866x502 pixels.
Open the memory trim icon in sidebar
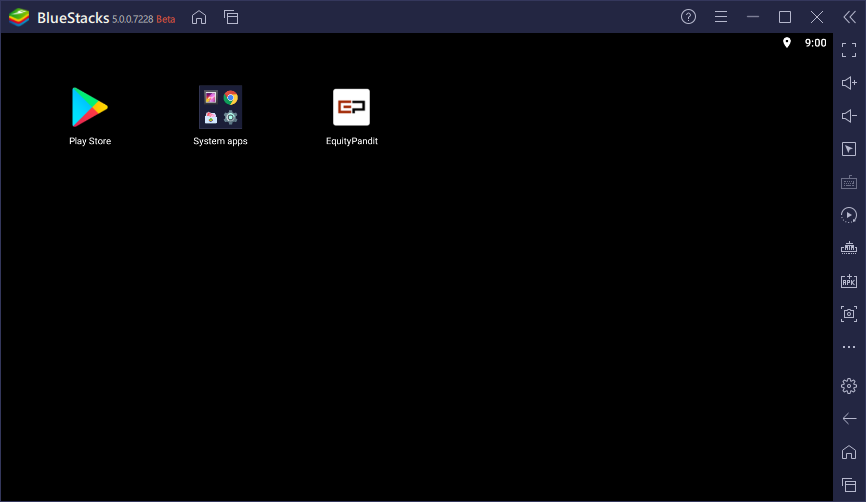[x=849, y=248]
